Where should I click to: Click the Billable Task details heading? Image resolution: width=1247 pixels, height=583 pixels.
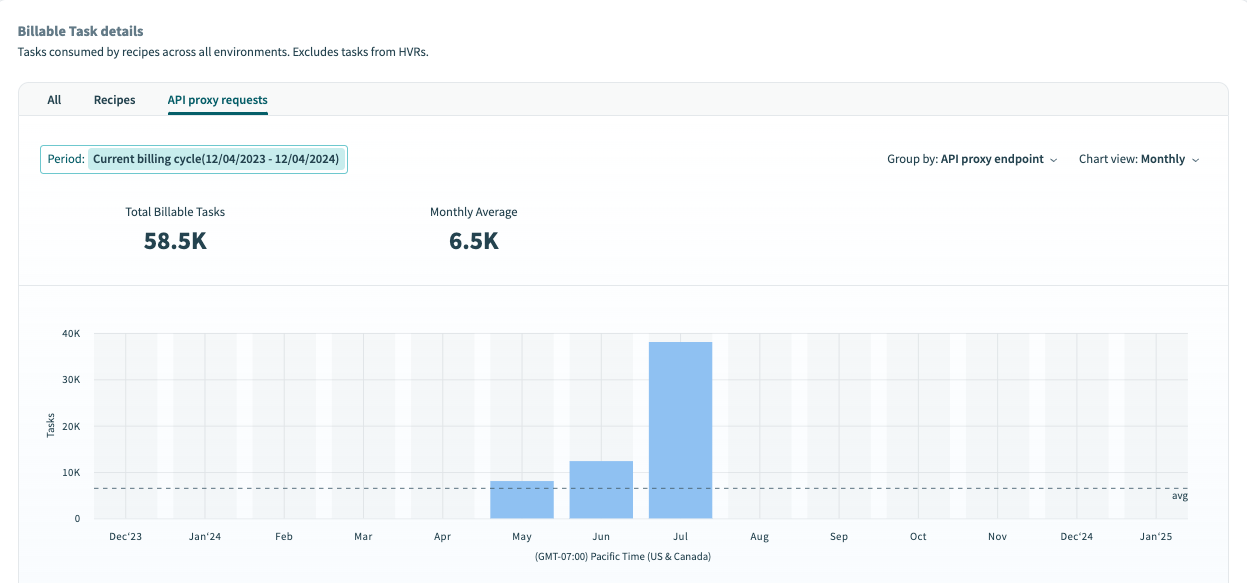click(79, 31)
